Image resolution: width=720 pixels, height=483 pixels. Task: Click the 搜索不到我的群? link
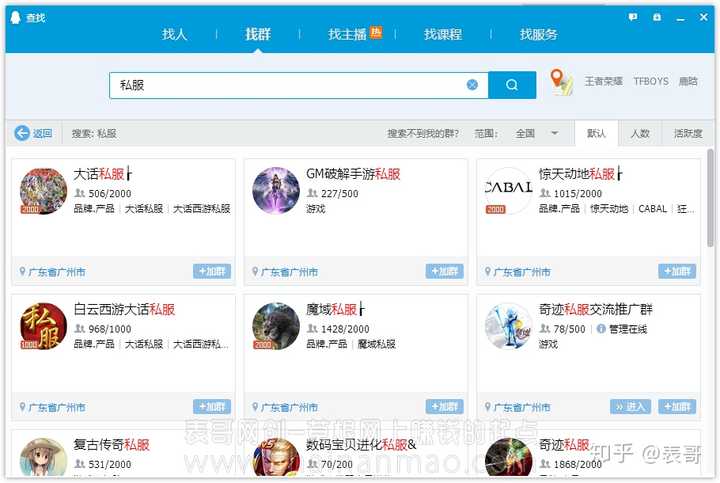(x=422, y=133)
